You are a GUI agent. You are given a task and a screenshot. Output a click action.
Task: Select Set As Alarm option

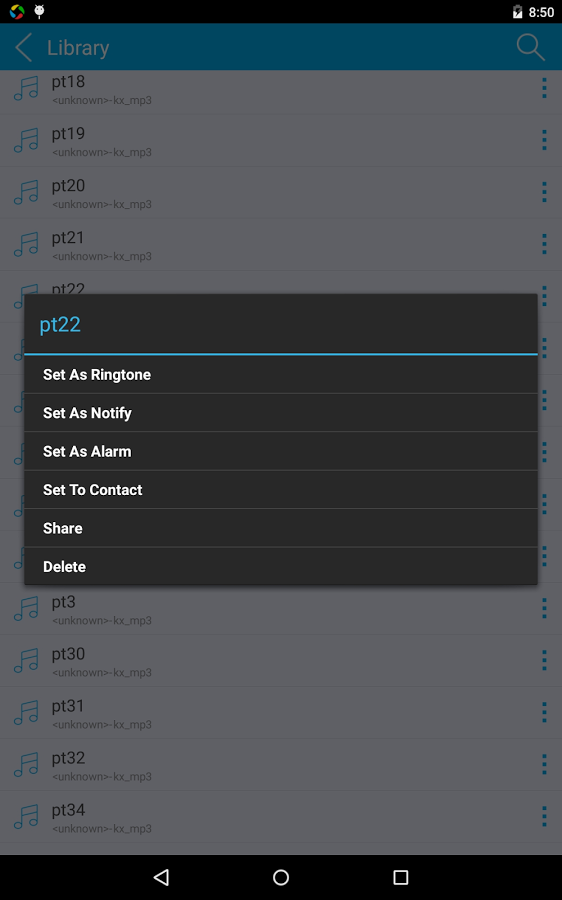pyautogui.click(x=281, y=452)
